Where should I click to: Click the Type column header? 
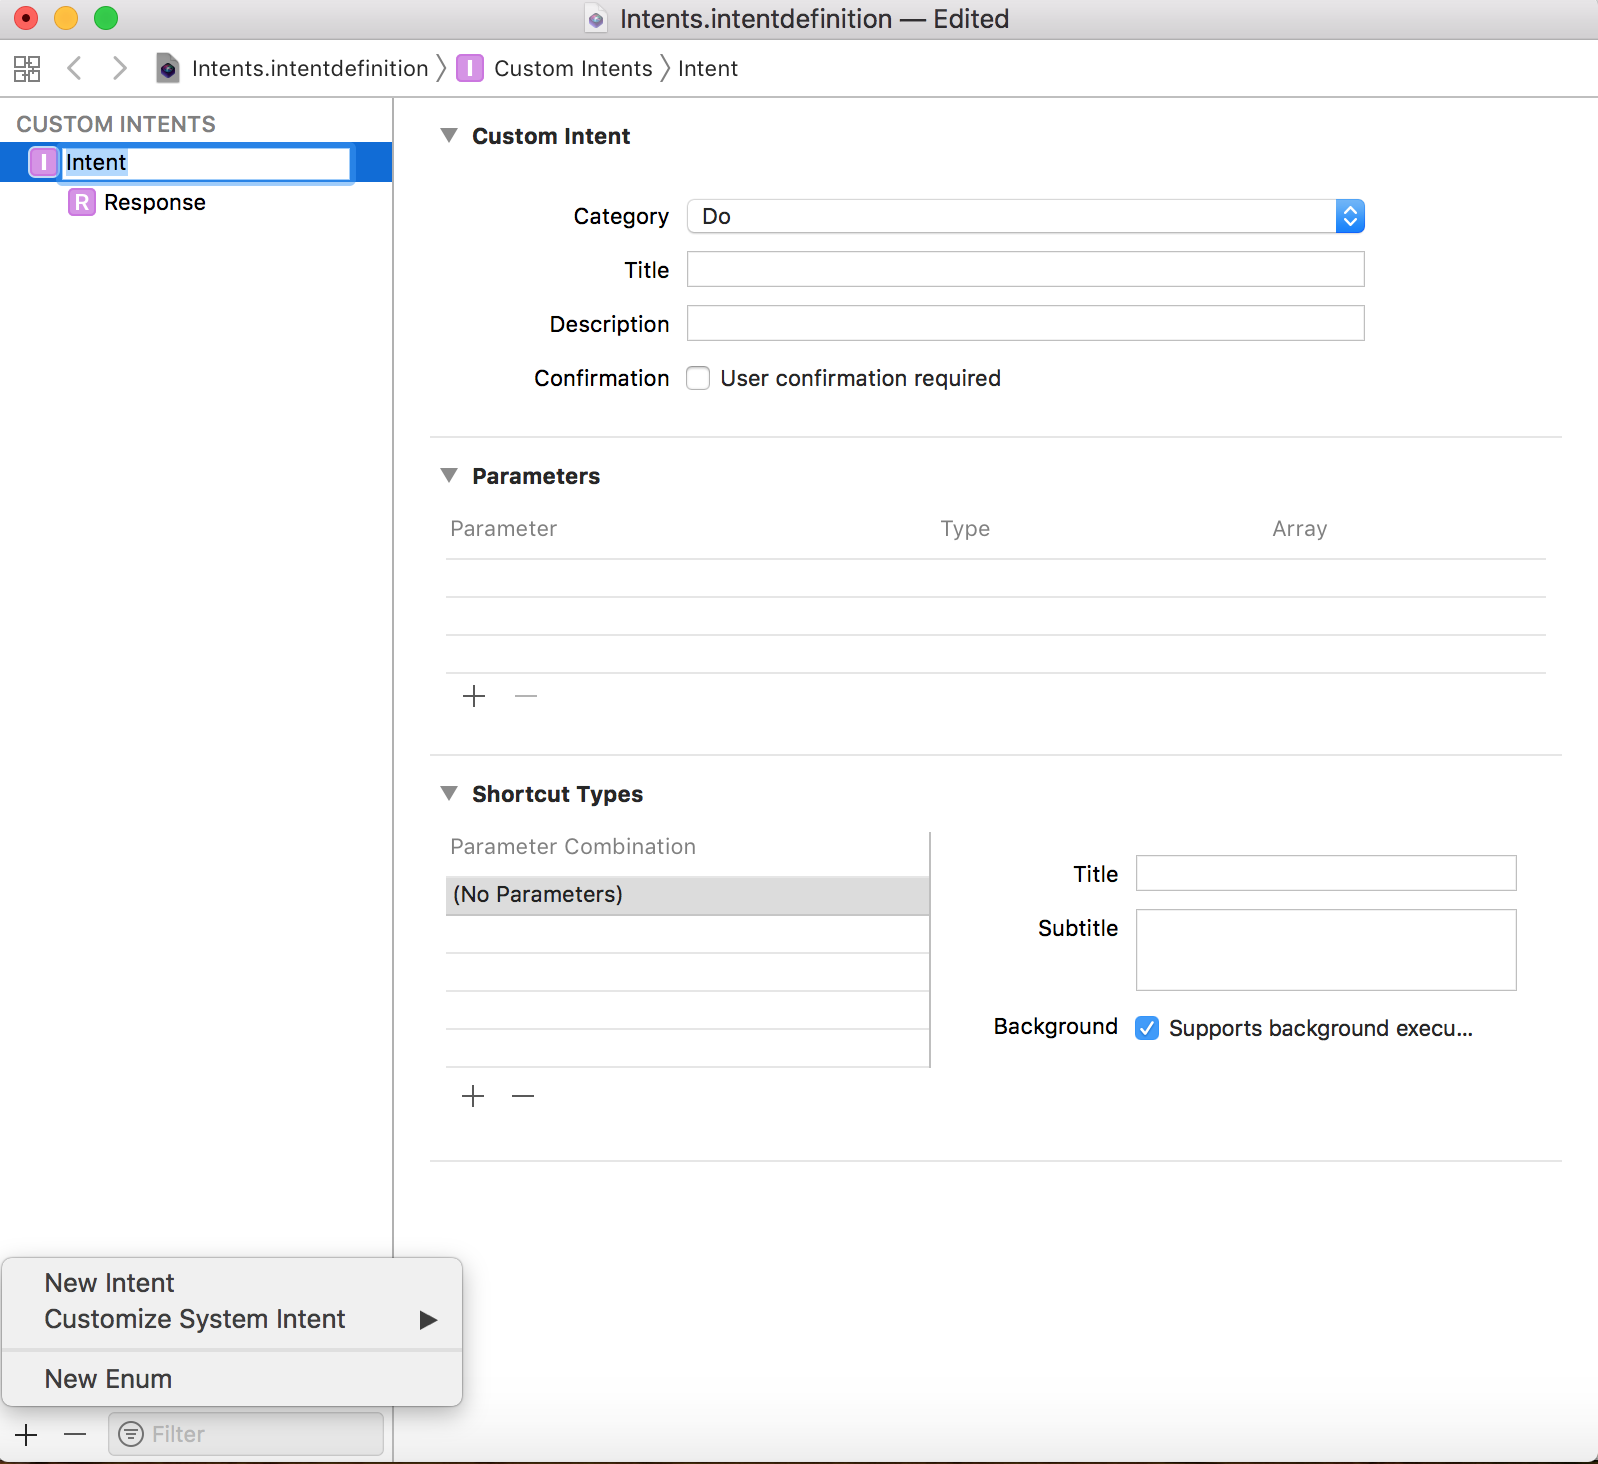(x=965, y=528)
